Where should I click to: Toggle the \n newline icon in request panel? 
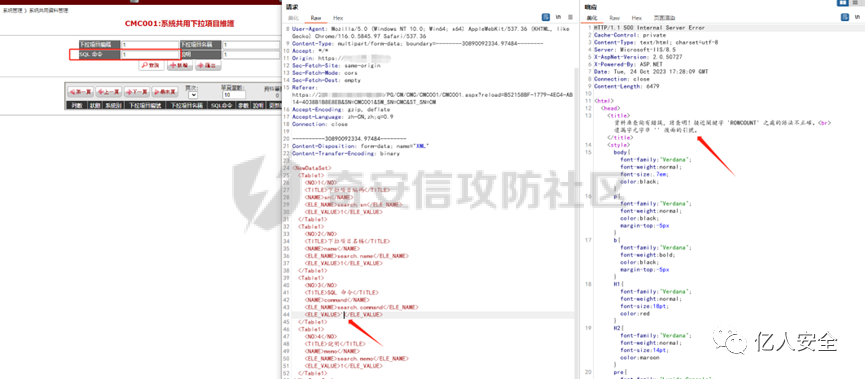(558, 18)
